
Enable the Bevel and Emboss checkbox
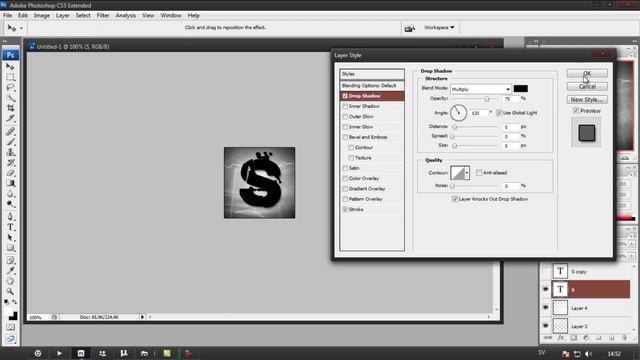345,137
